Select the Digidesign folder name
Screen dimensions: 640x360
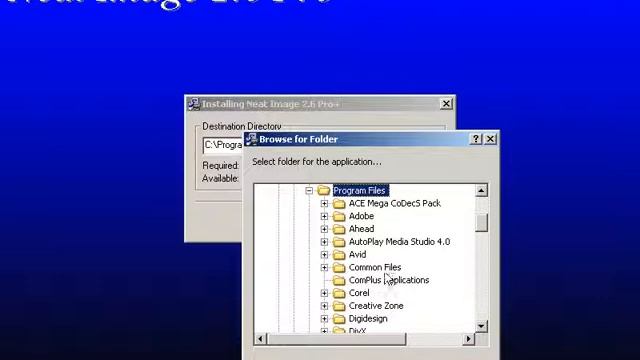click(x=368, y=319)
